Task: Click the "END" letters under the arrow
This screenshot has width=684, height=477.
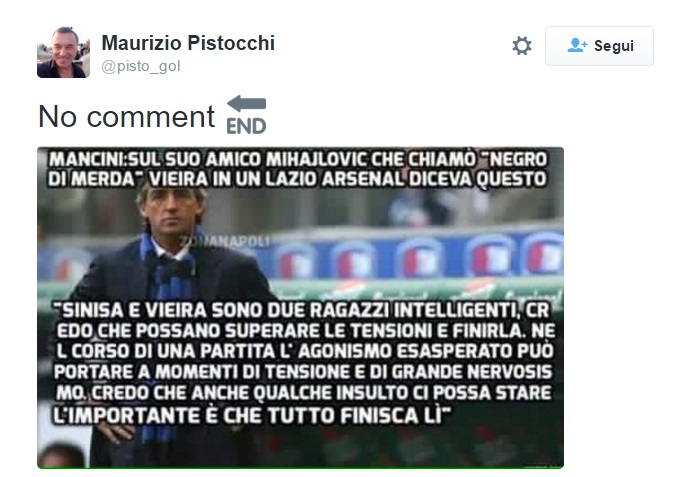Action: point(246,126)
